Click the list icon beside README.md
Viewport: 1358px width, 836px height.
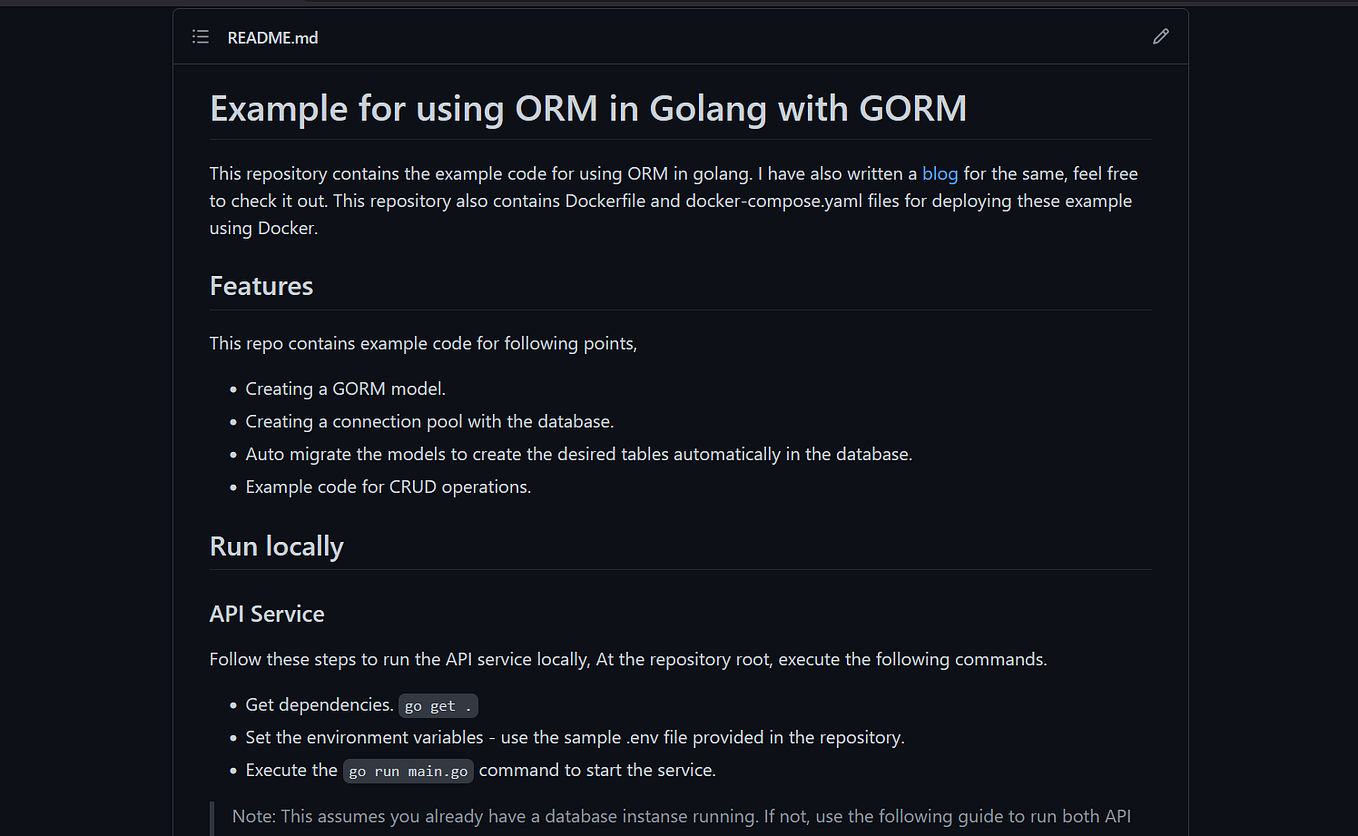200,36
